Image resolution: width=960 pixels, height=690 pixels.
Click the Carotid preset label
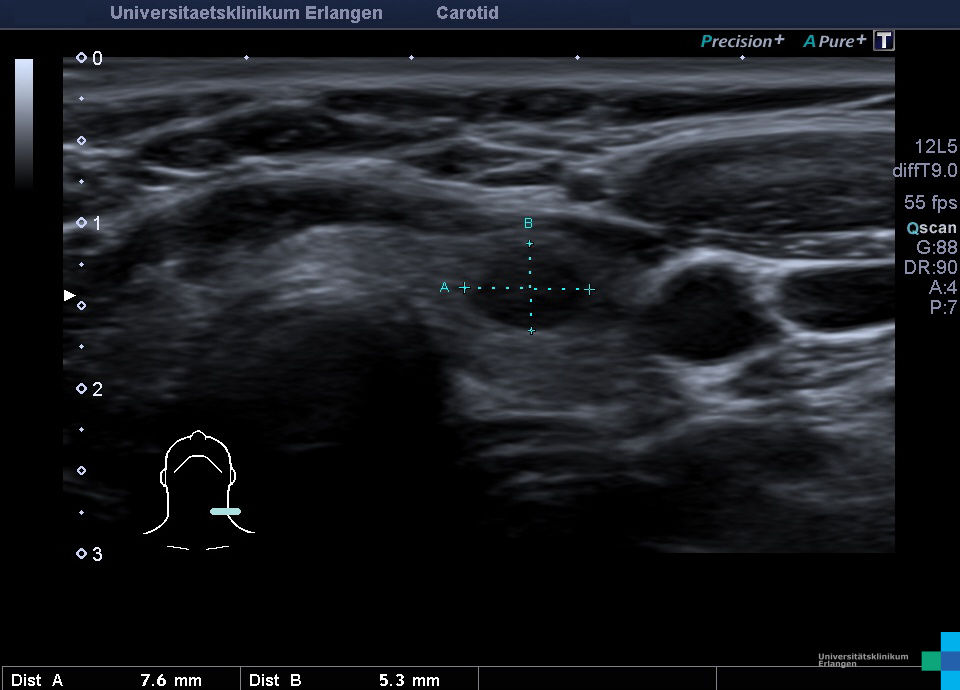467,13
